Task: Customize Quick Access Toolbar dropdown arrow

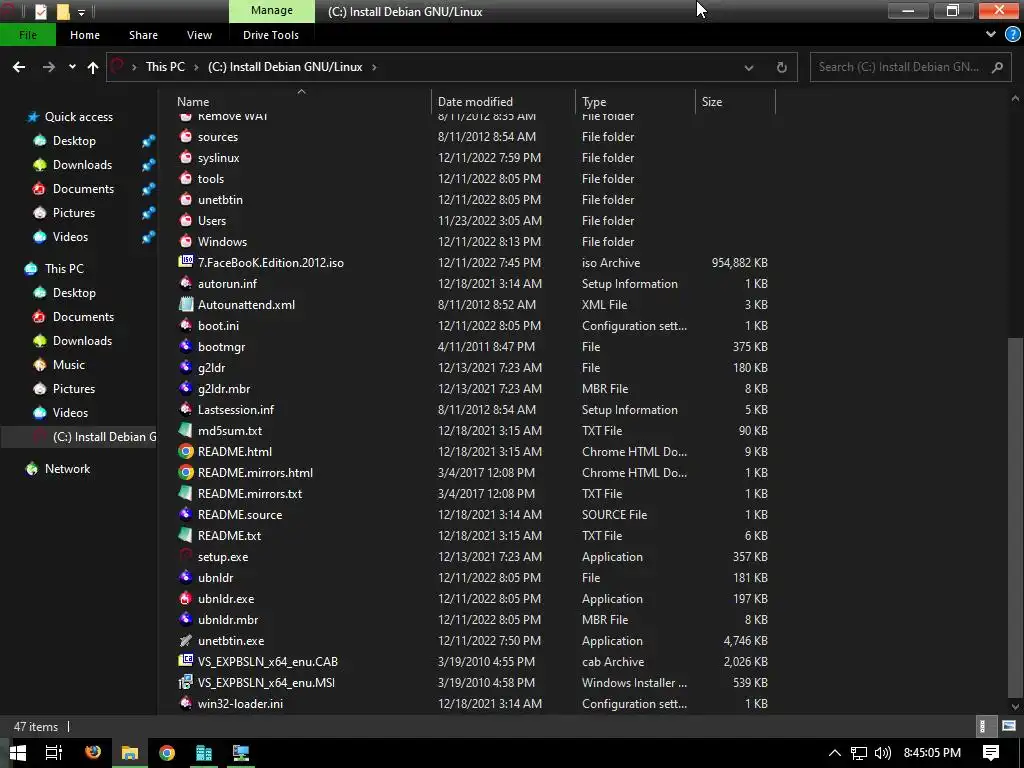Action: 82,12
